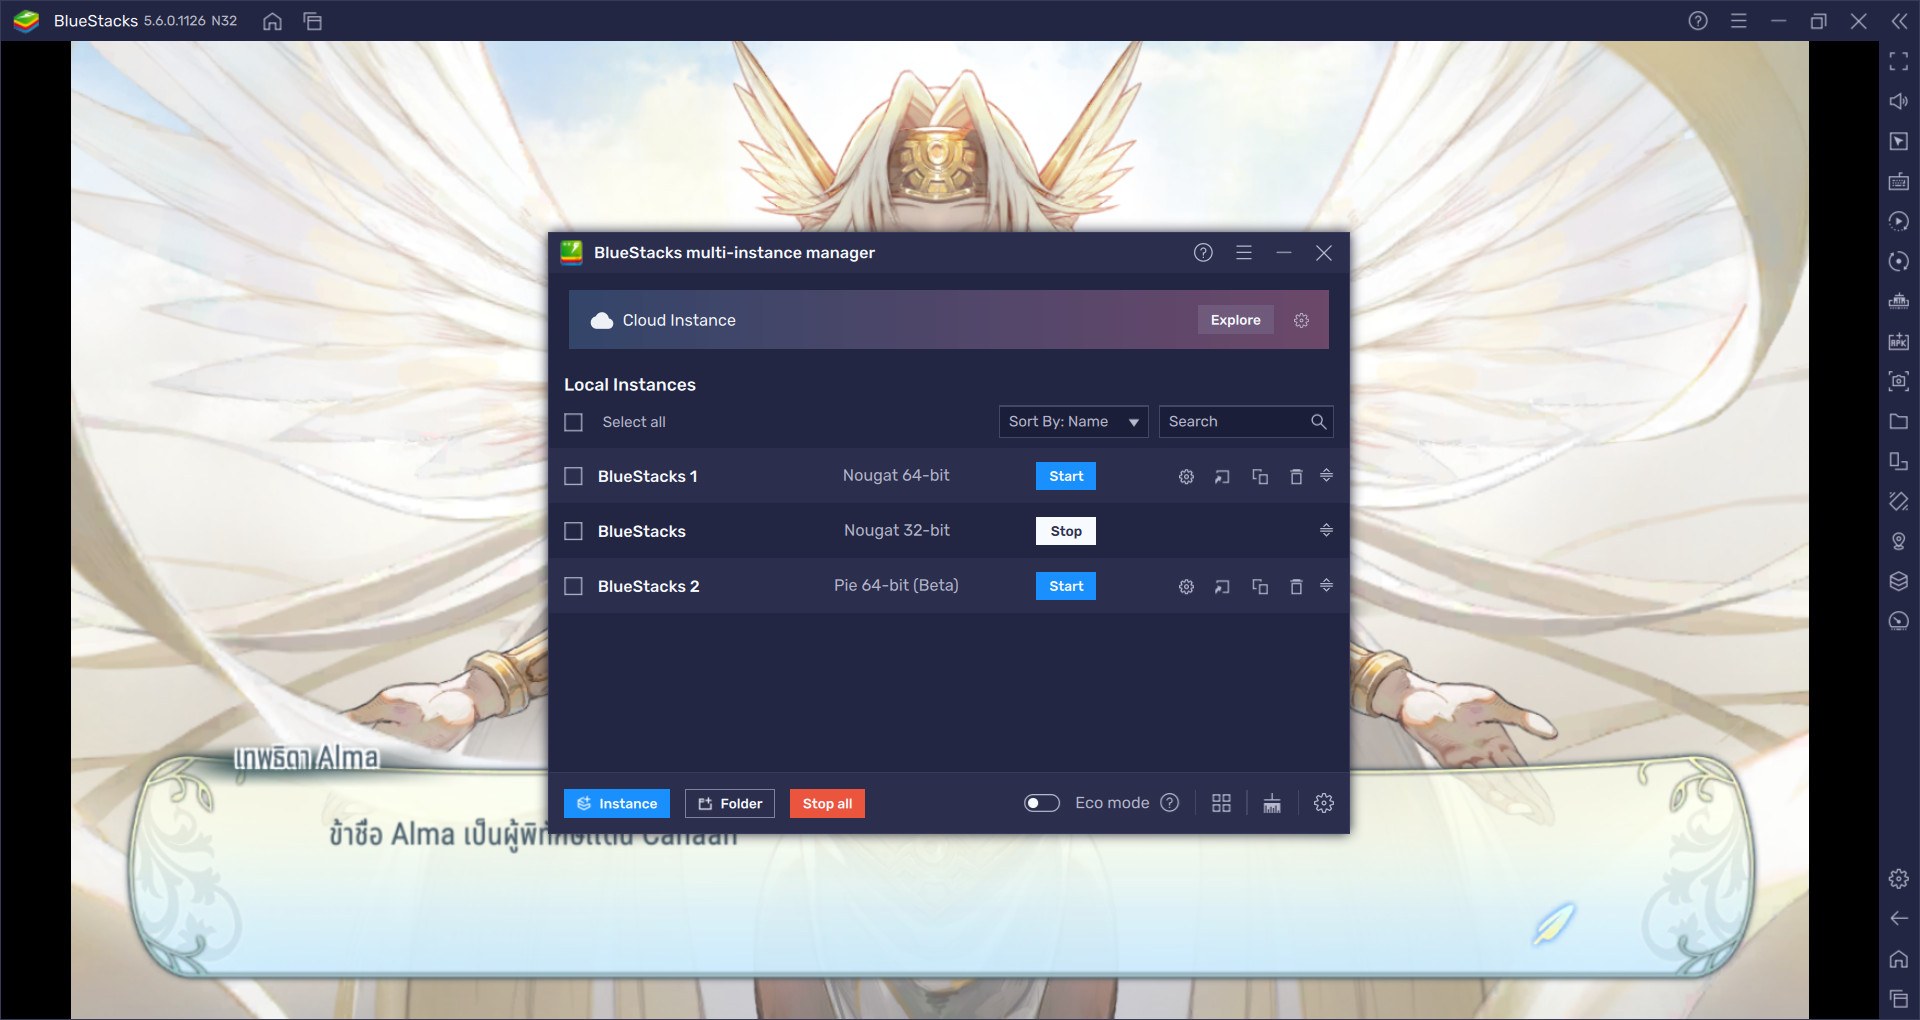Click the disk cleanup icon in manager
The image size is (1920, 1020).
[1272, 803]
